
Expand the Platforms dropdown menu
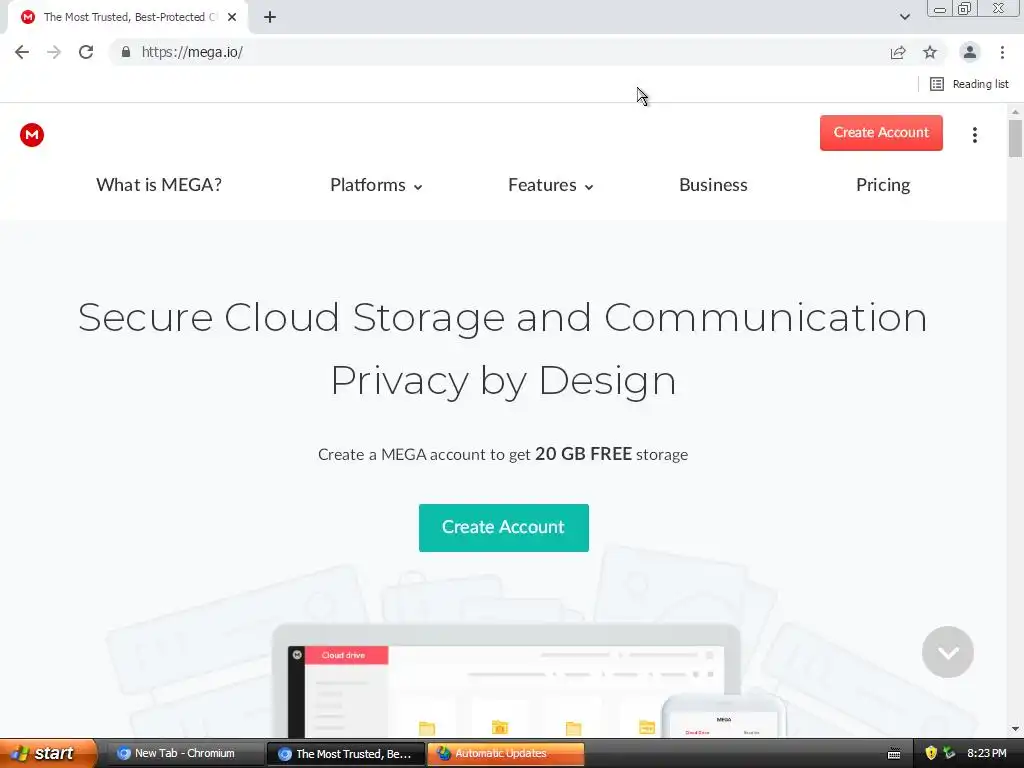coord(376,185)
